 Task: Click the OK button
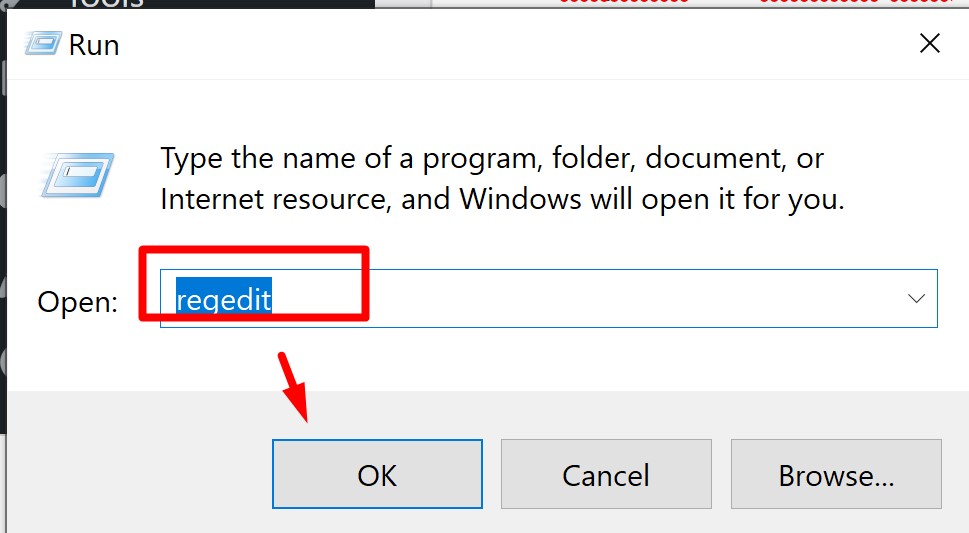coord(377,474)
